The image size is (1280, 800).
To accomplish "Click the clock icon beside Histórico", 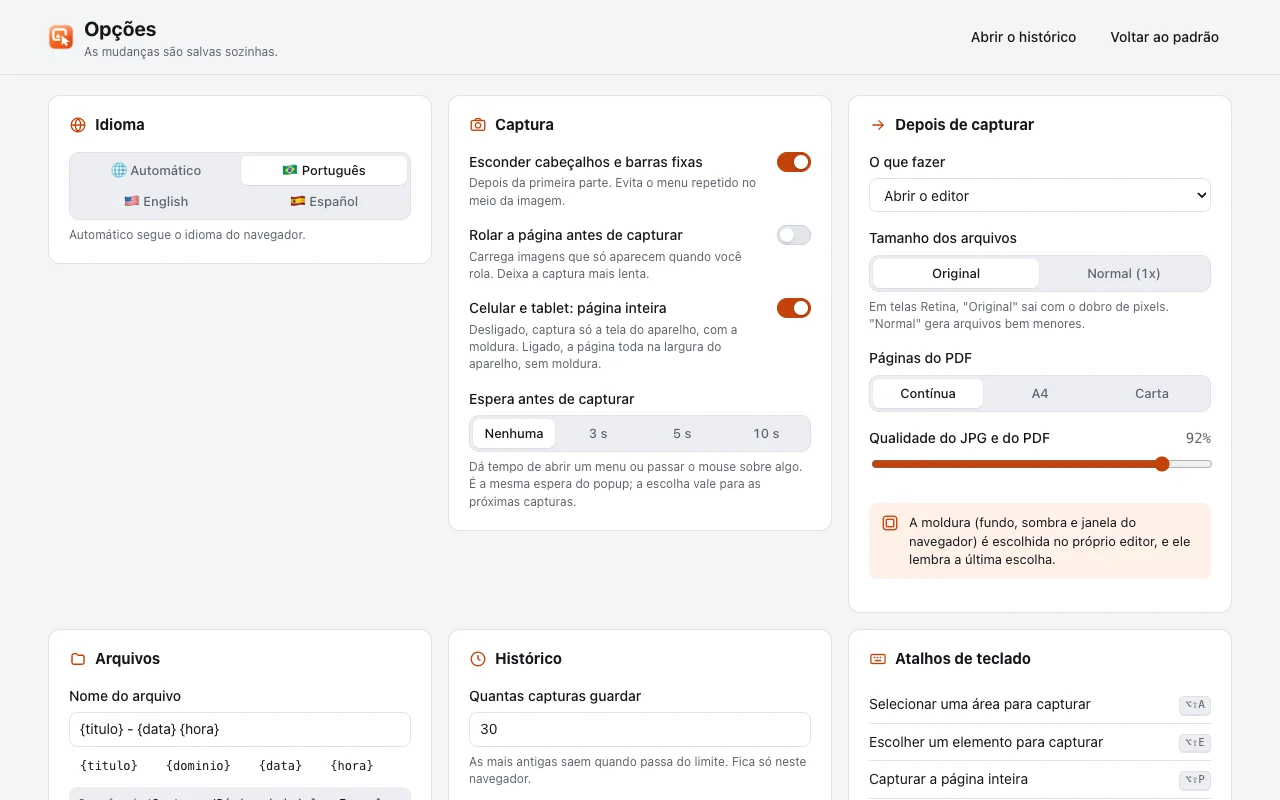I will pos(478,659).
